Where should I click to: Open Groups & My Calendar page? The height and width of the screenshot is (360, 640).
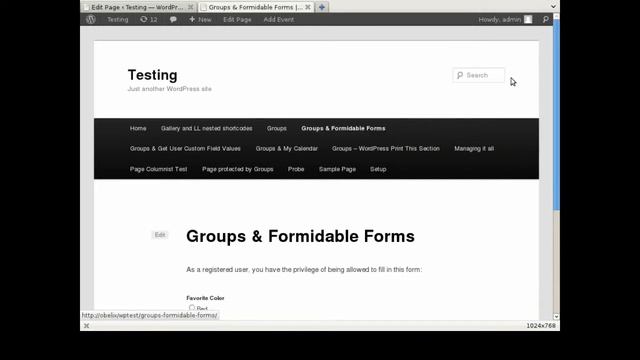coord(287,149)
